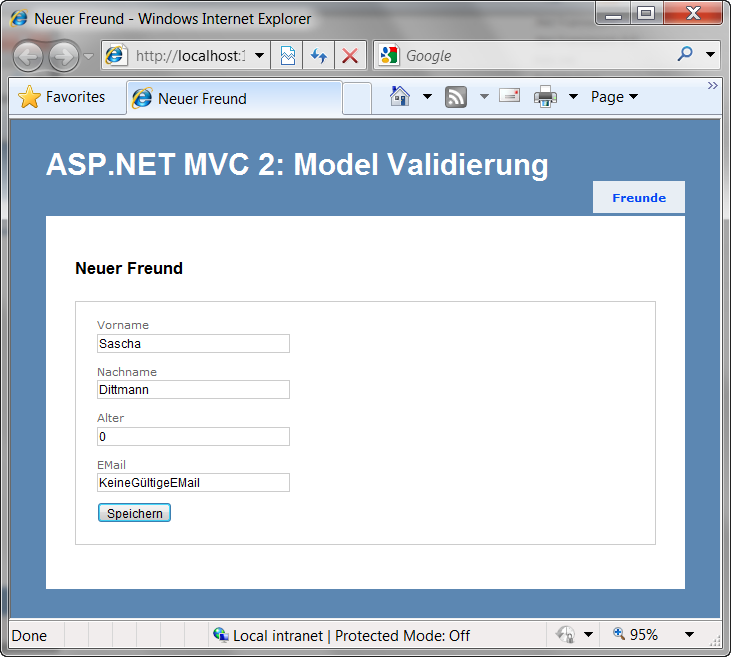Click the Nachname field containing Dittmann
Viewport: 731px width, 657px height.
click(x=193, y=389)
